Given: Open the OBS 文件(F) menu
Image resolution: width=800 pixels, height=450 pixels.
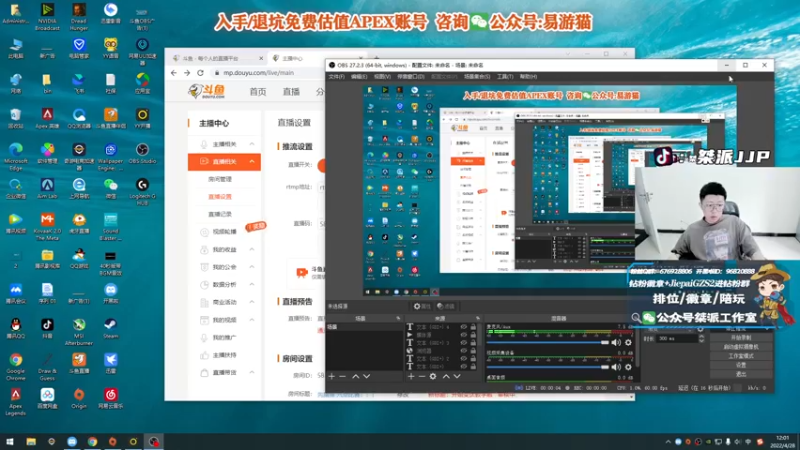Looking at the screenshot, I should (x=337, y=77).
